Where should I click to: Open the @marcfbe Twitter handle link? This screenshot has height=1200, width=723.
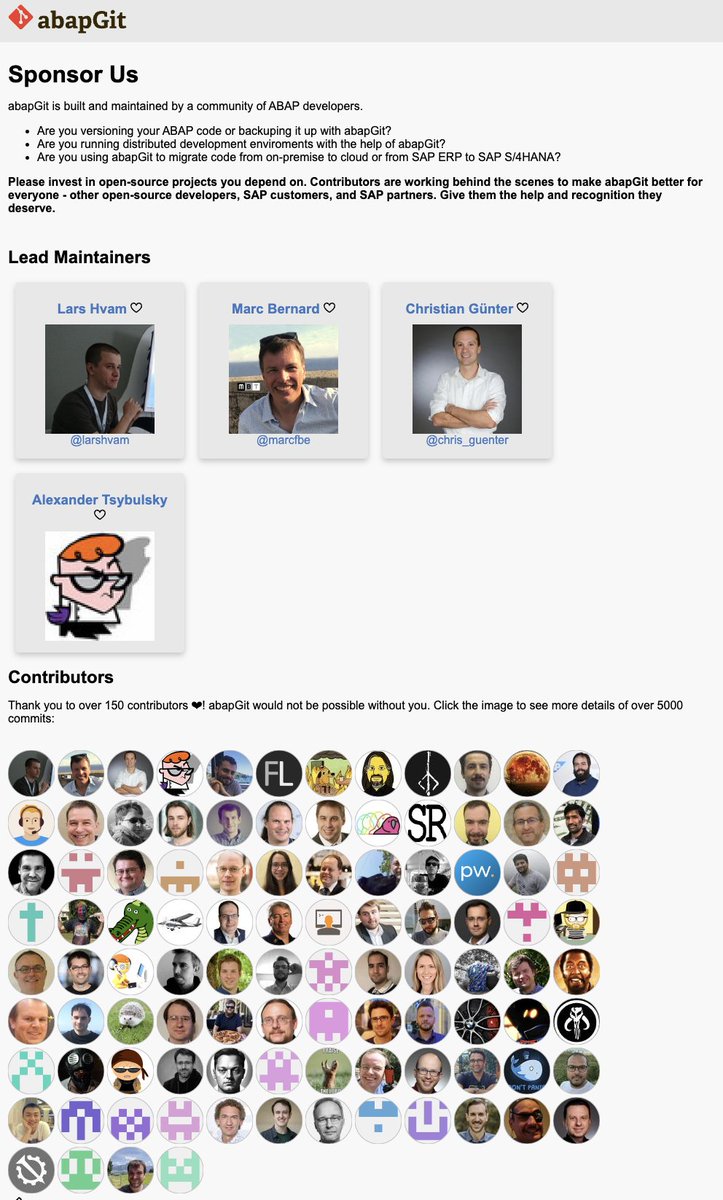click(x=283, y=440)
